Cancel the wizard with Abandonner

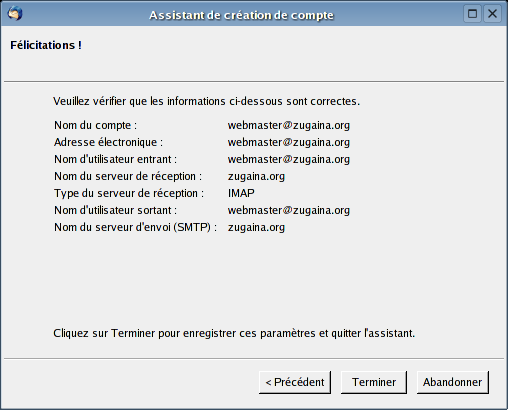click(453, 382)
